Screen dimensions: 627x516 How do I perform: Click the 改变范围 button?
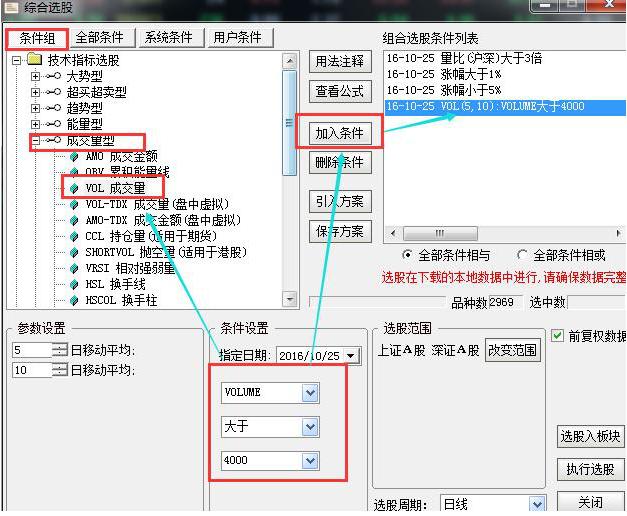(x=513, y=351)
